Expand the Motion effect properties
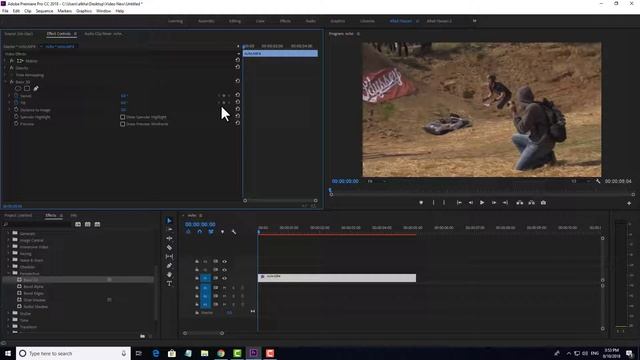 pos(5,60)
